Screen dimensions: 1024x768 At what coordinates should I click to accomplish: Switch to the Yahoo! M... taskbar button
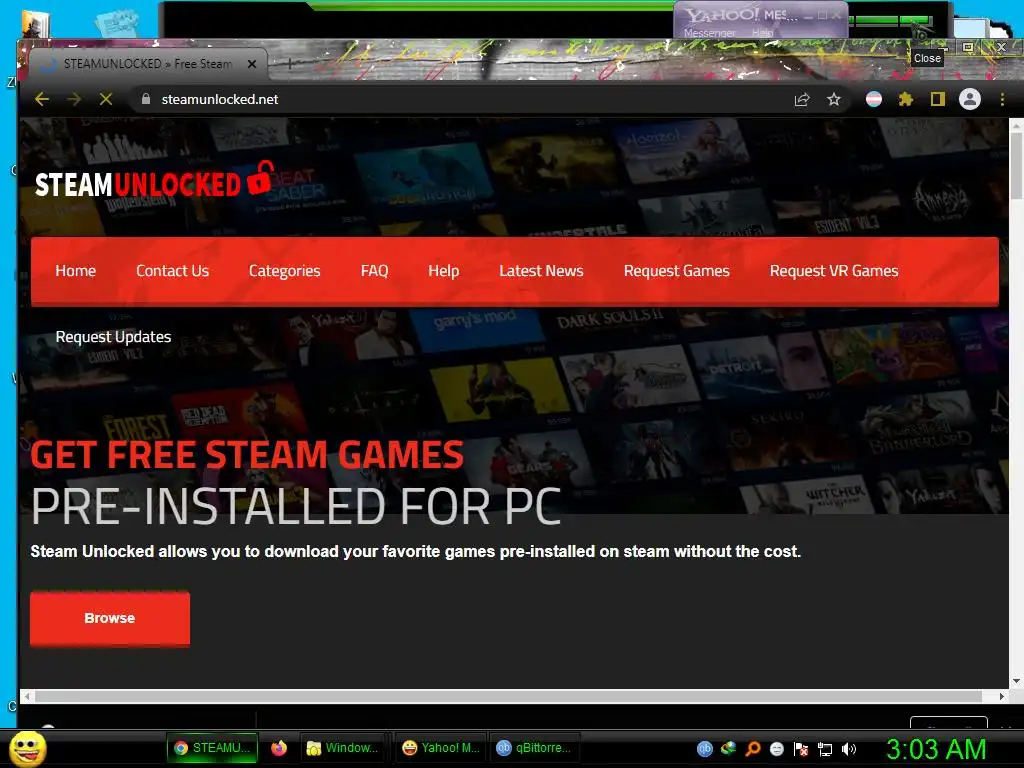click(x=441, y=748)
